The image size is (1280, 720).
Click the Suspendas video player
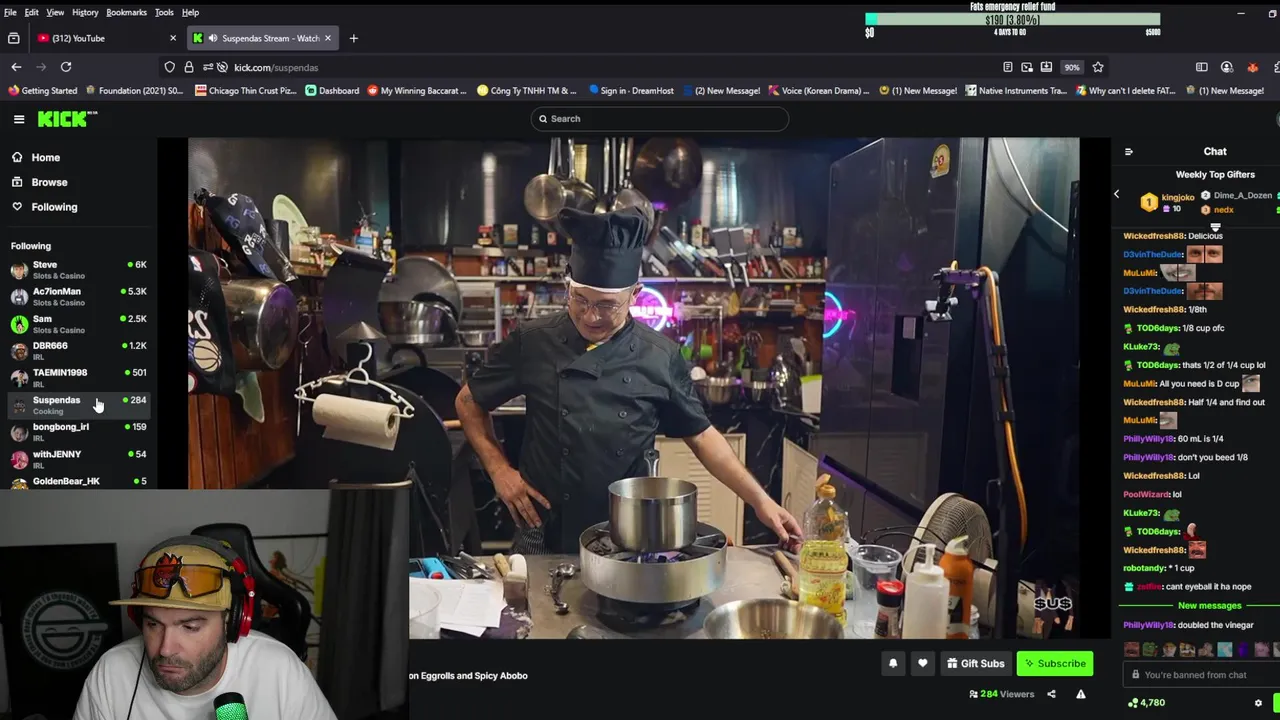634,388
